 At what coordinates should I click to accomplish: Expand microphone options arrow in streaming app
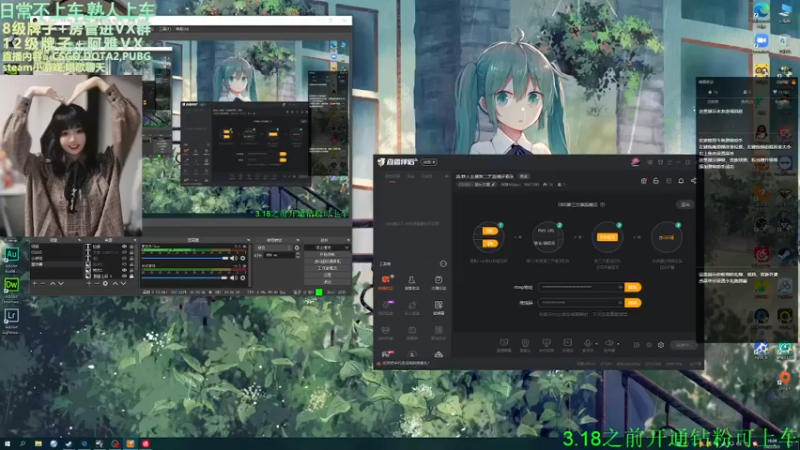click(x=596, y=344)
